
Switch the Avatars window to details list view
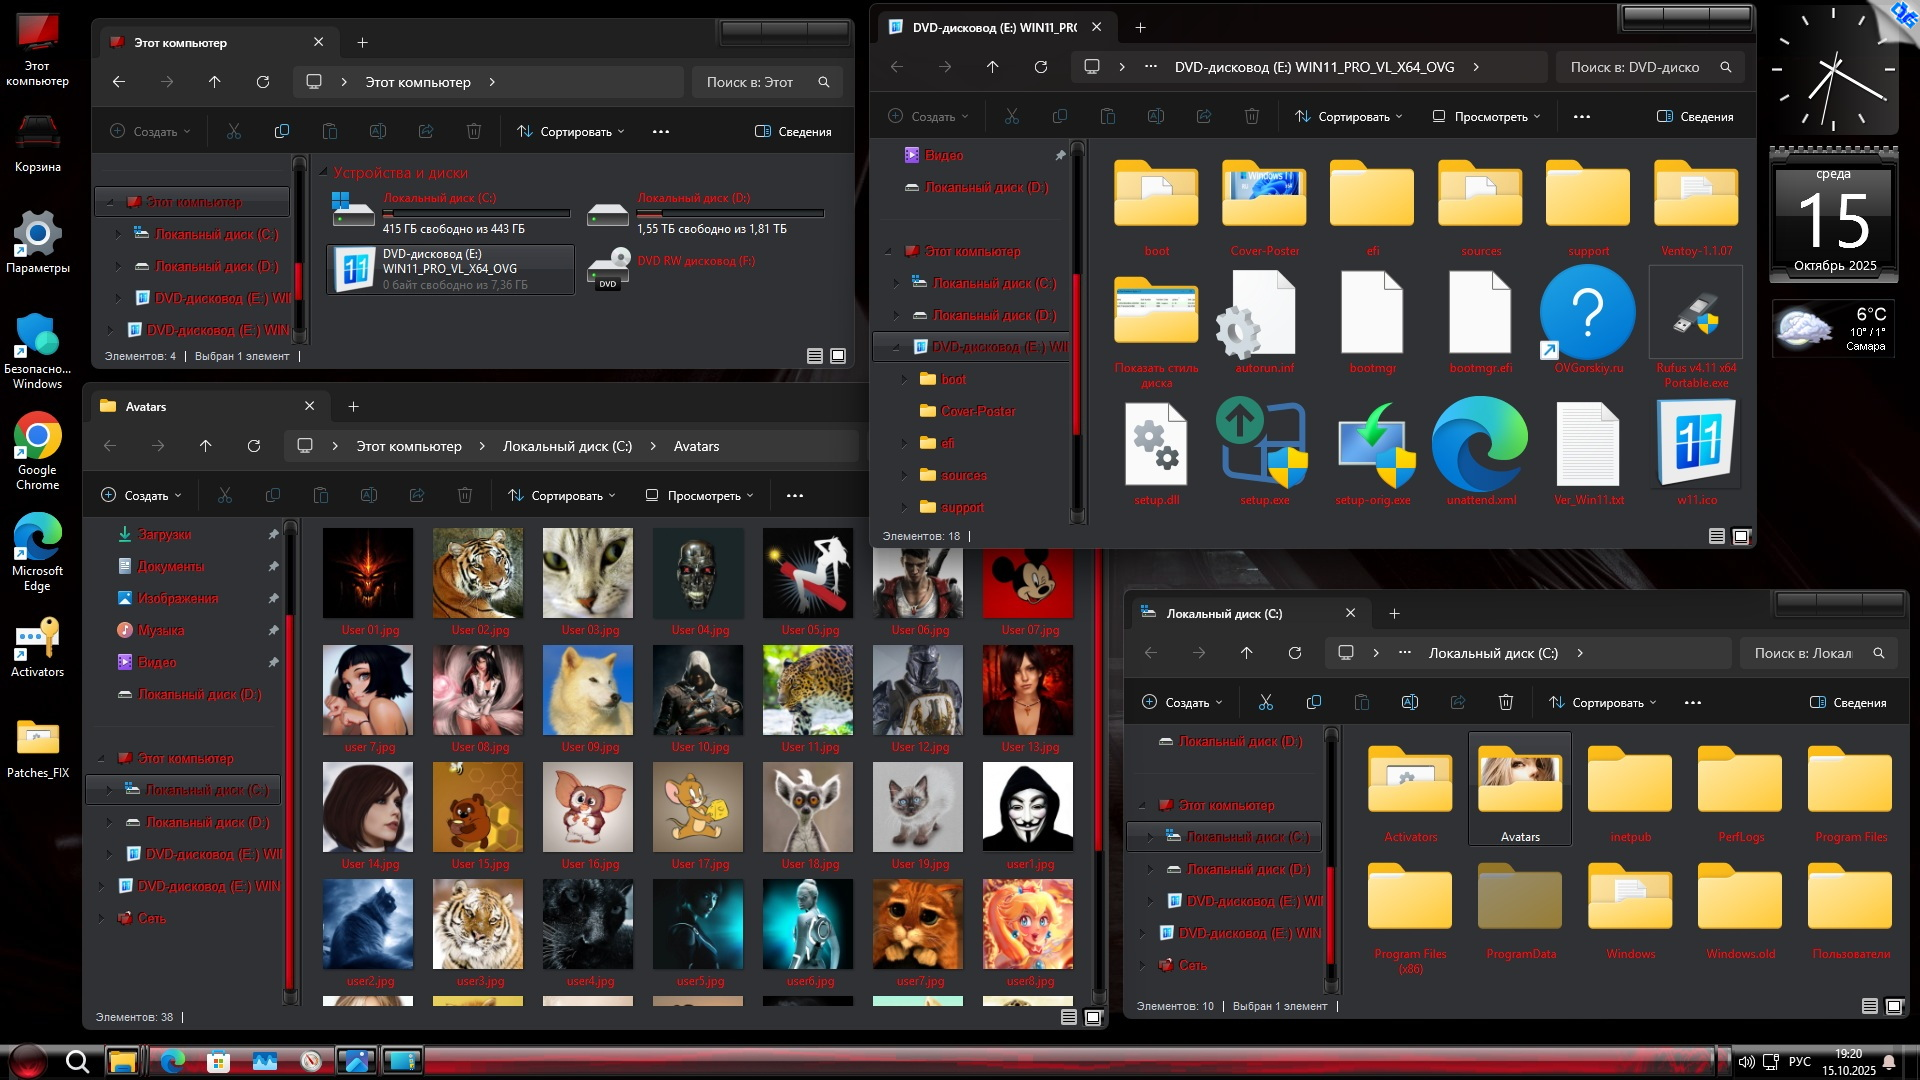[x=1068, y=1017]
